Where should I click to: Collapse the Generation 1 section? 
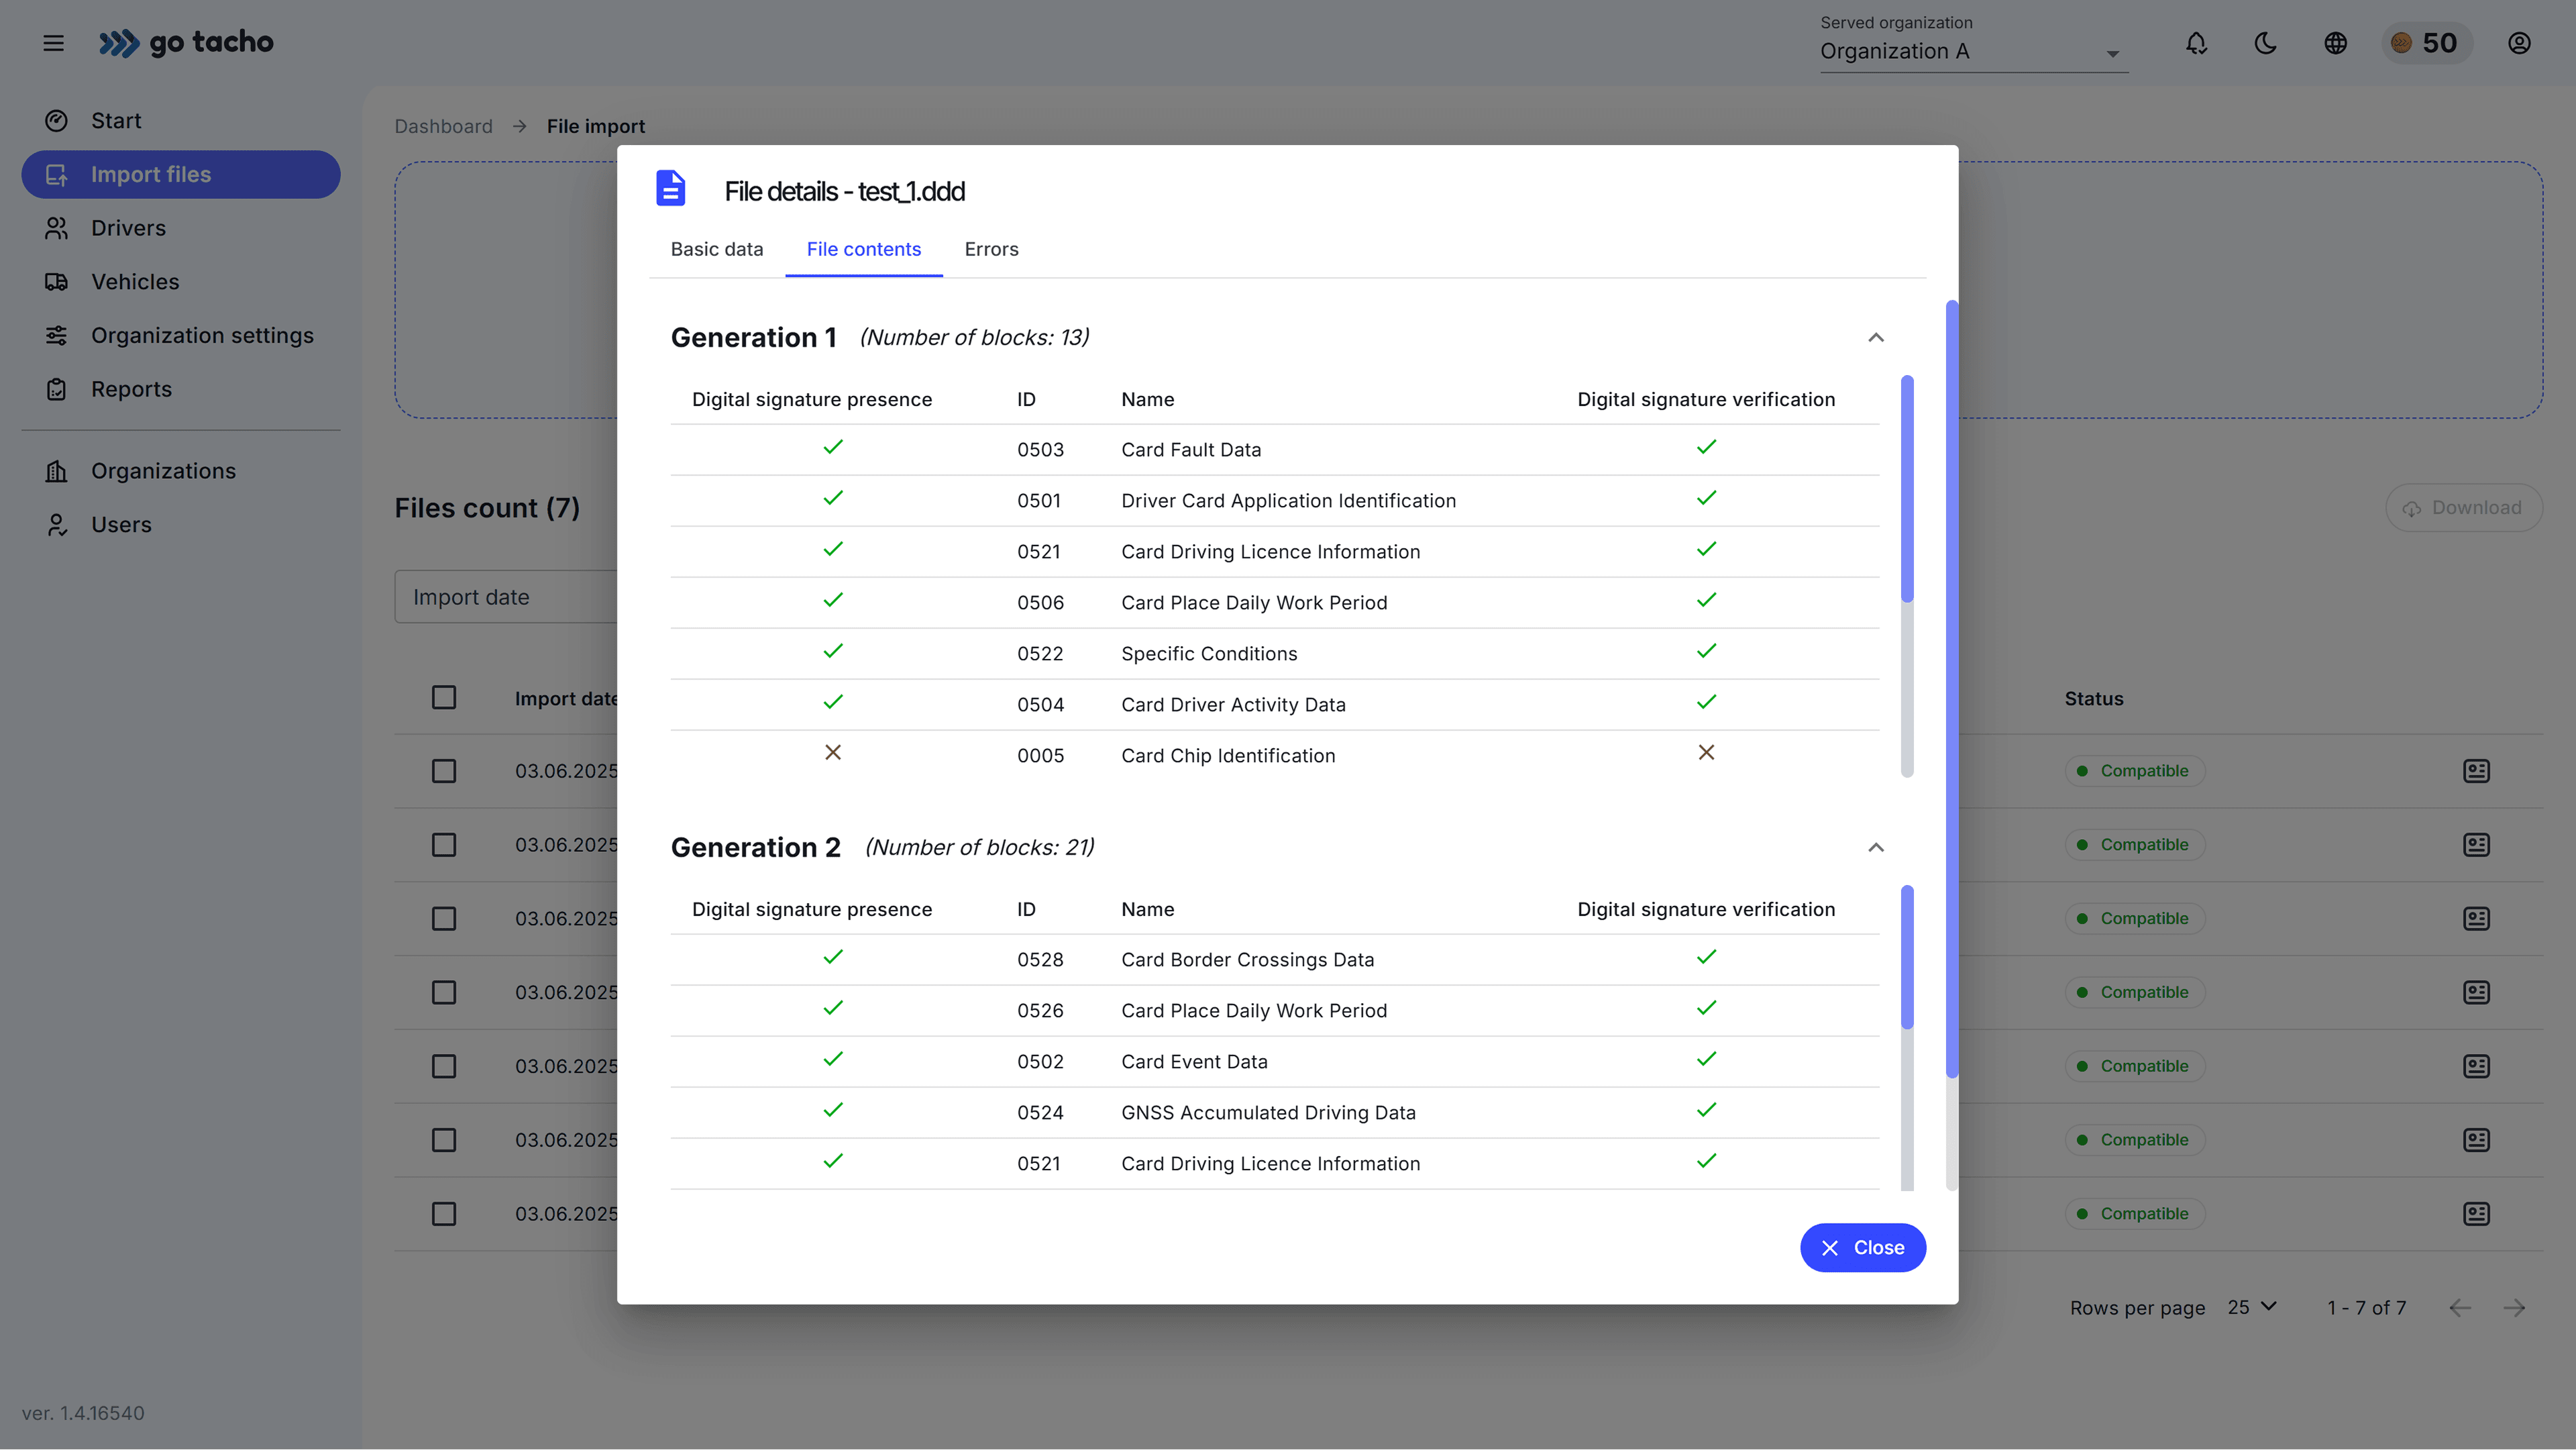[1875, 338]
